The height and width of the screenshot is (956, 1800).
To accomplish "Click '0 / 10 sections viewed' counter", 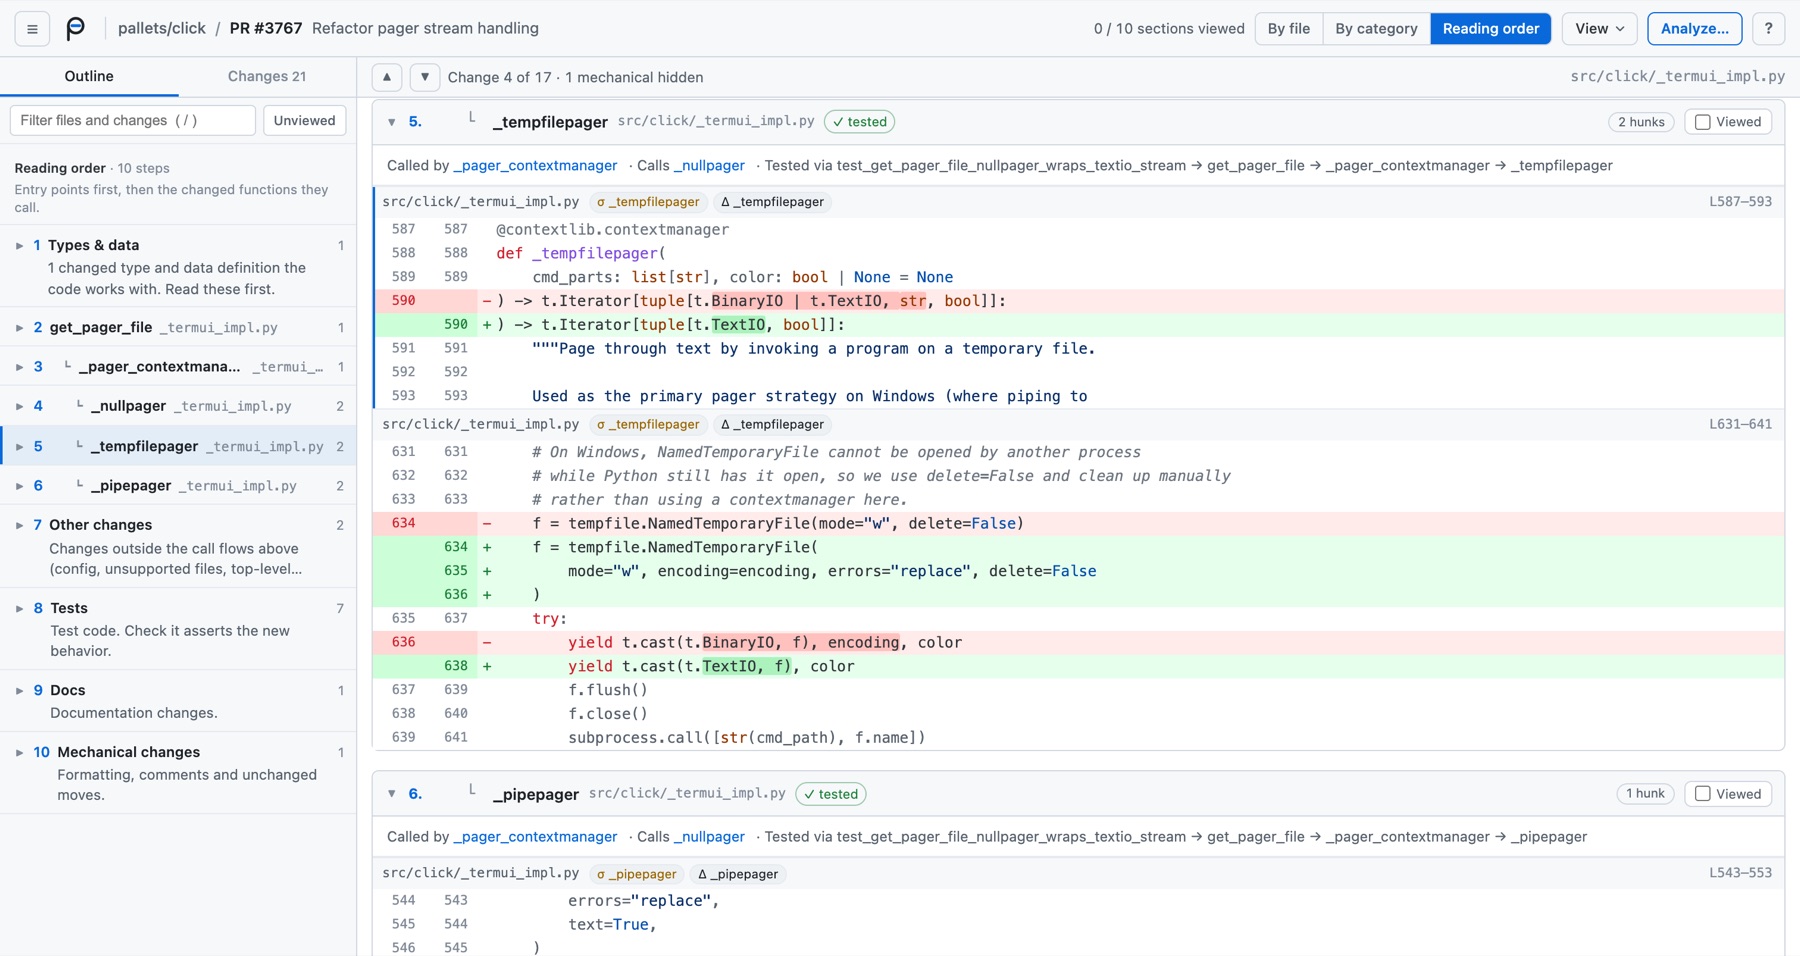I will pyautogui.click(x=1169, y=29).
